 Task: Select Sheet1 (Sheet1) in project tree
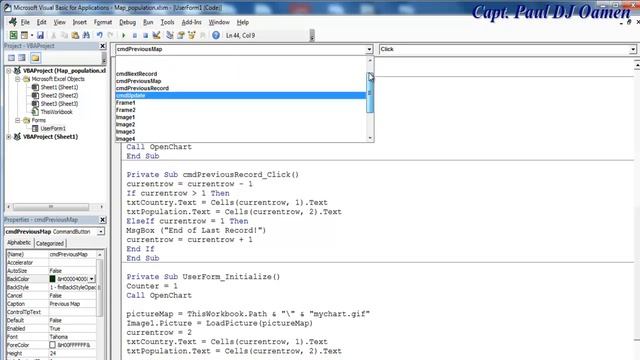(x=59, y=87)
